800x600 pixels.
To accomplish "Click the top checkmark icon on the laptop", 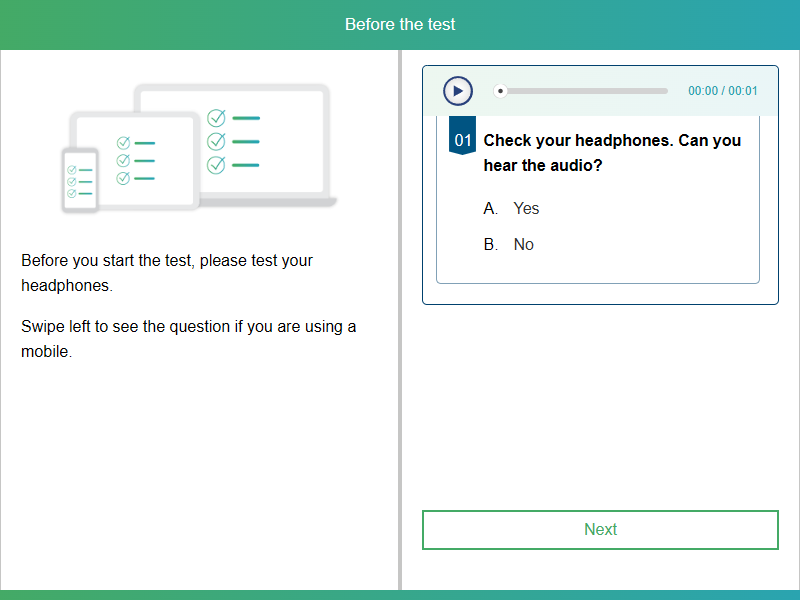I will pos(216,118).
